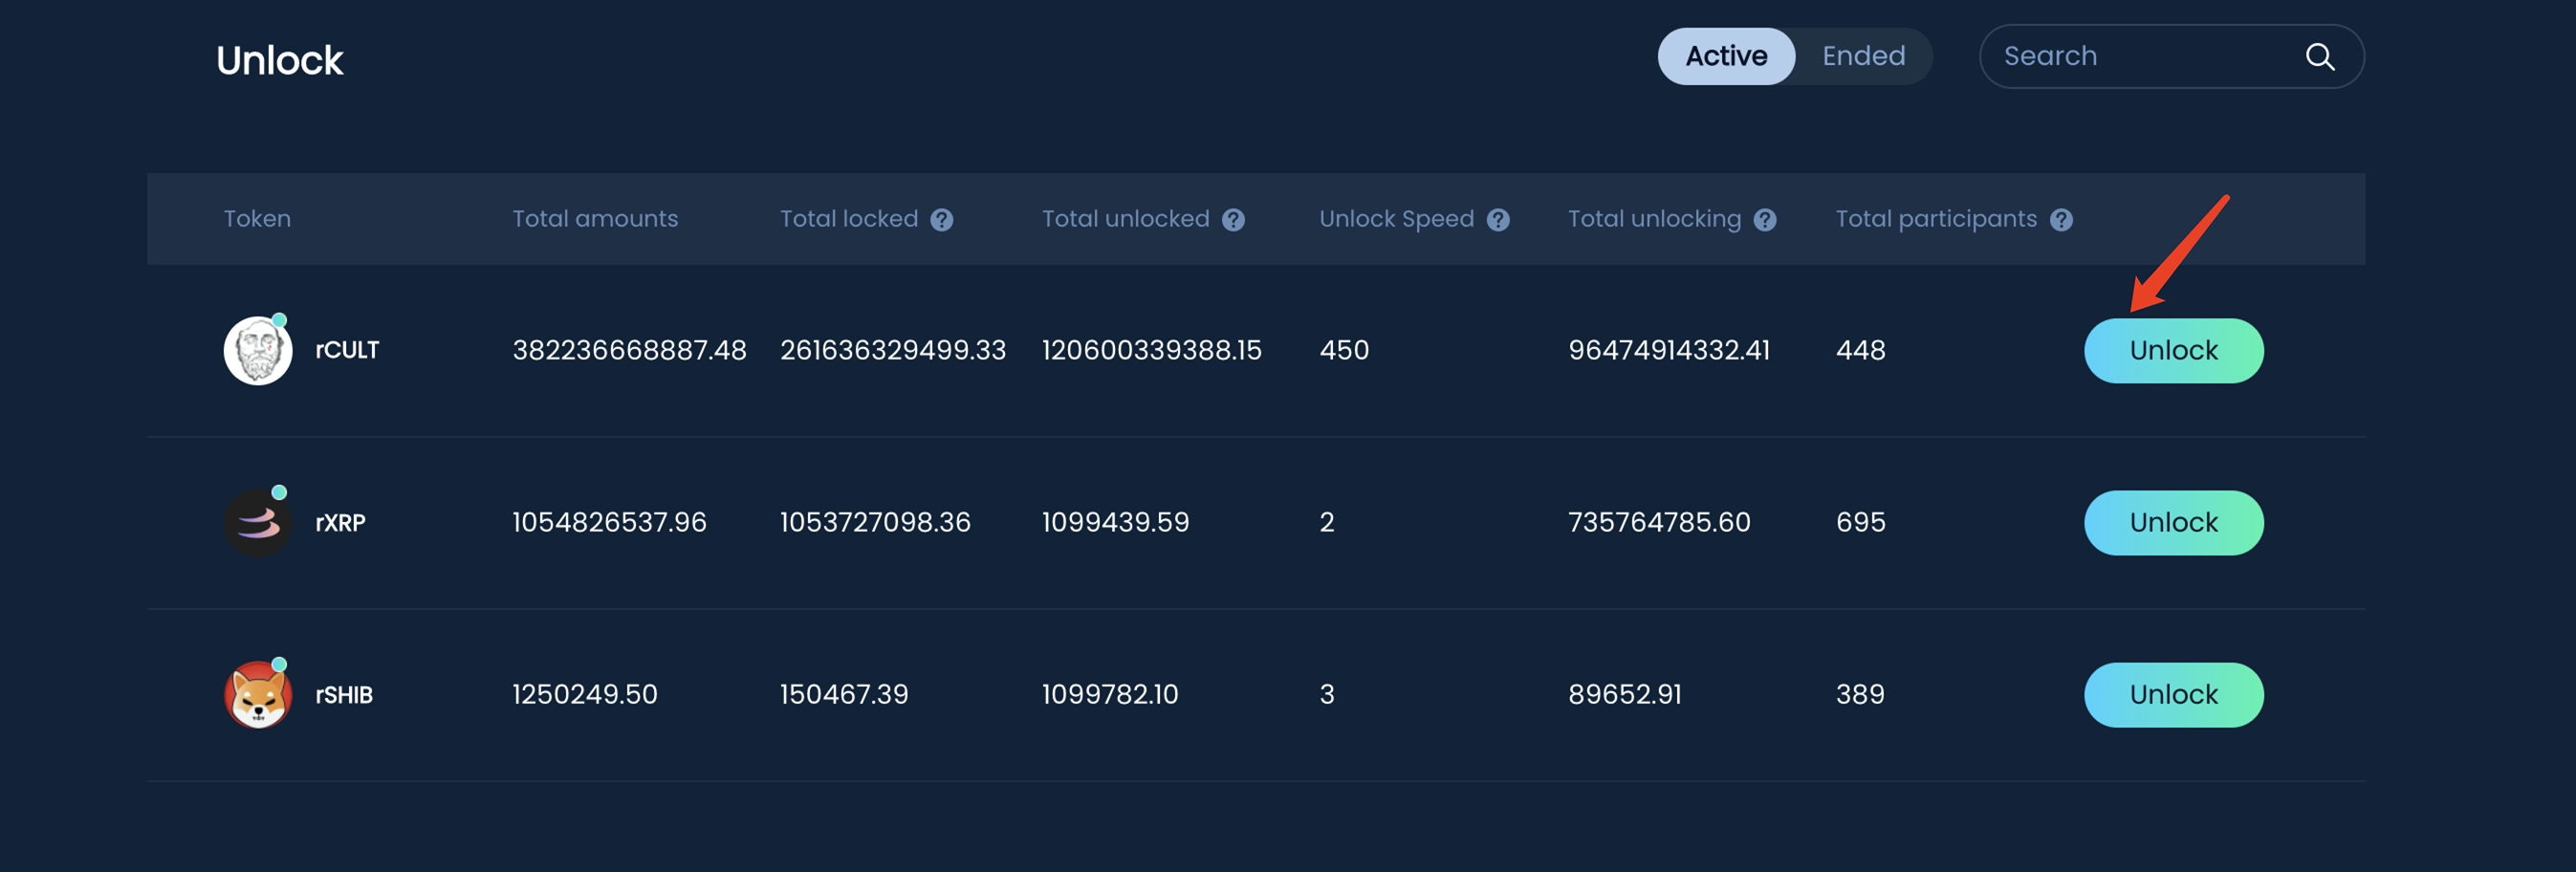The image size is (2576, 872).
Task: Focus the Search input field
Action: point(2140,57)
